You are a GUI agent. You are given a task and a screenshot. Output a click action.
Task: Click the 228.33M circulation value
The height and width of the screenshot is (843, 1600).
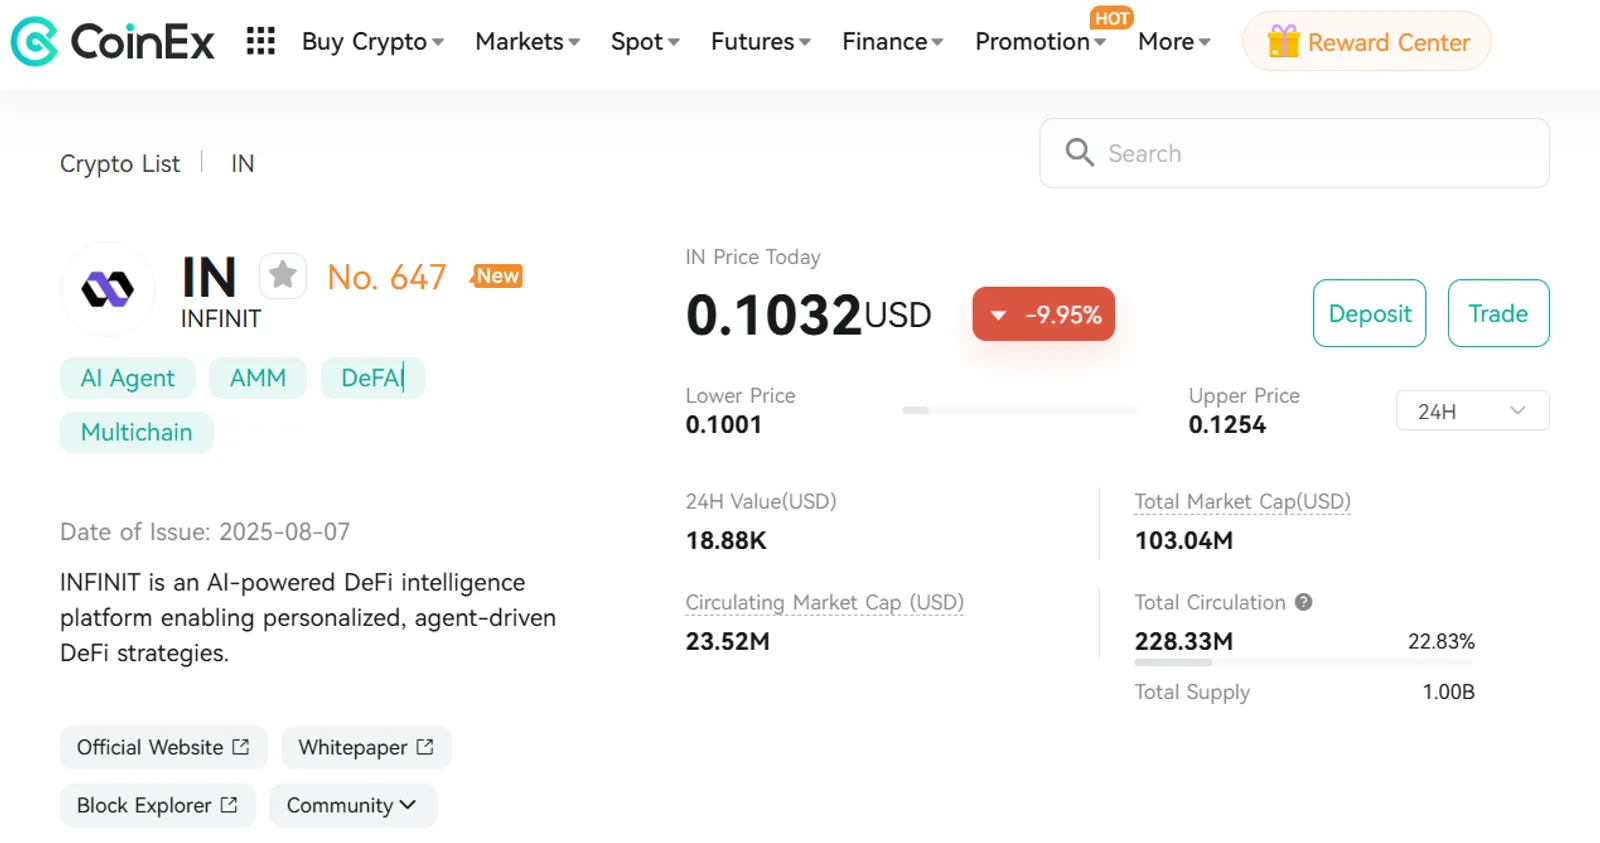1184,642
